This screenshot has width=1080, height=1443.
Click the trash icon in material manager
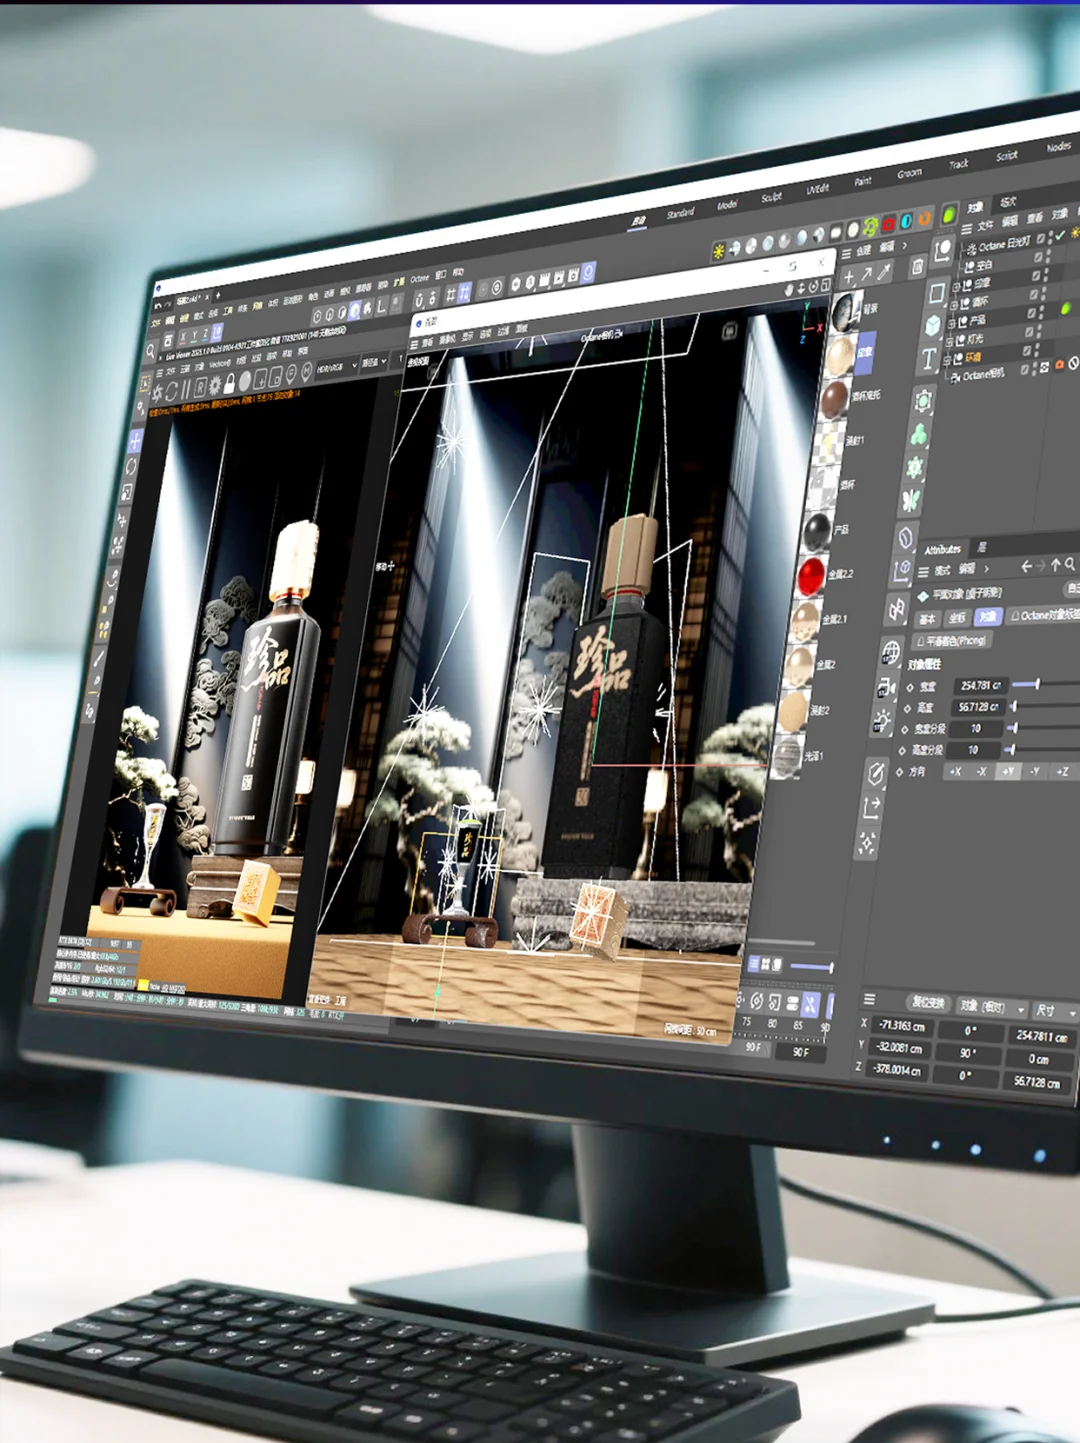tap(918, 266)
